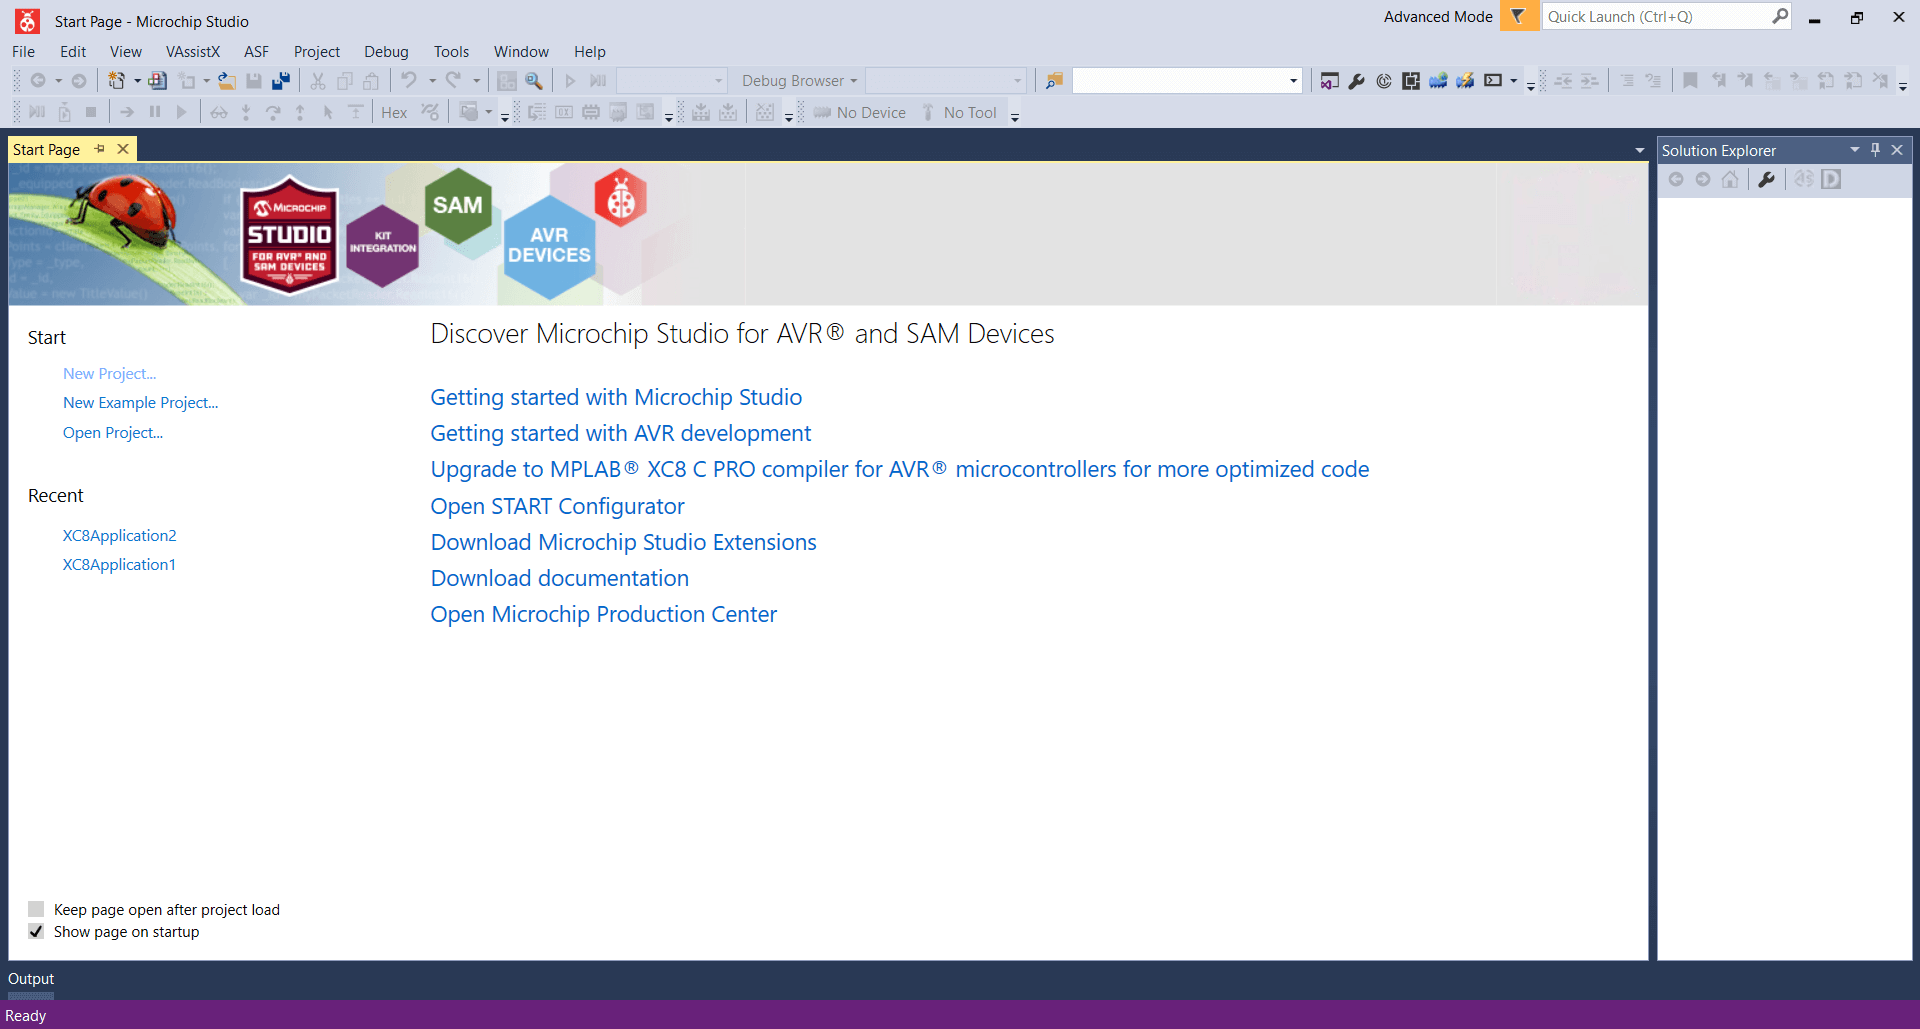The height and width of the screenshot is (1029, 1920).
Task: Click the Output panel tab at bottom
Action: (31, 979)
